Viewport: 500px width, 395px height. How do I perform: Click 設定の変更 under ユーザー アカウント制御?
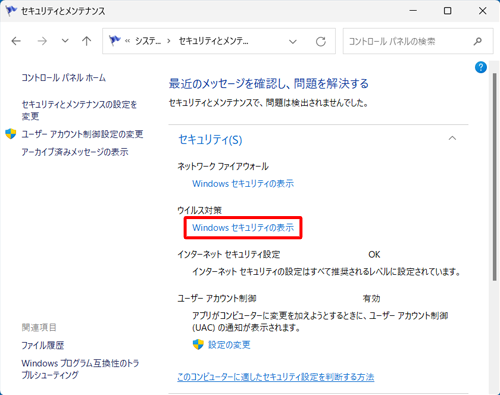coord(229,345)
